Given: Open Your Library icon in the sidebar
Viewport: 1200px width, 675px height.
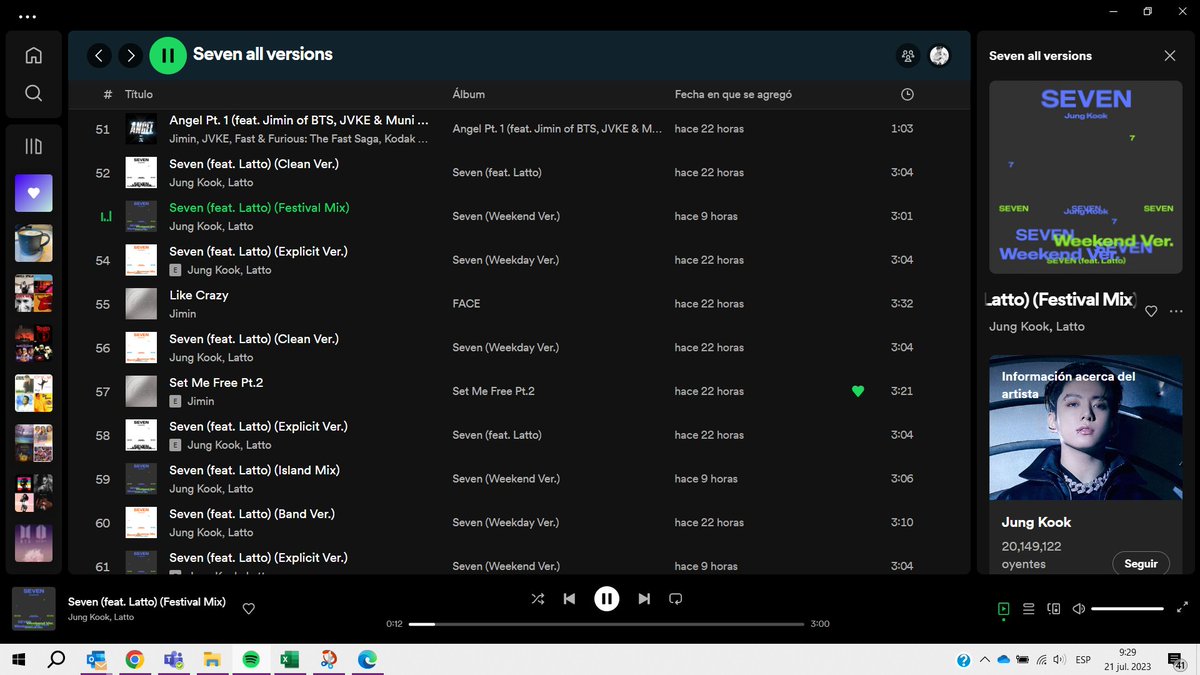Looking at the screenshot, I should click(33, 147).
